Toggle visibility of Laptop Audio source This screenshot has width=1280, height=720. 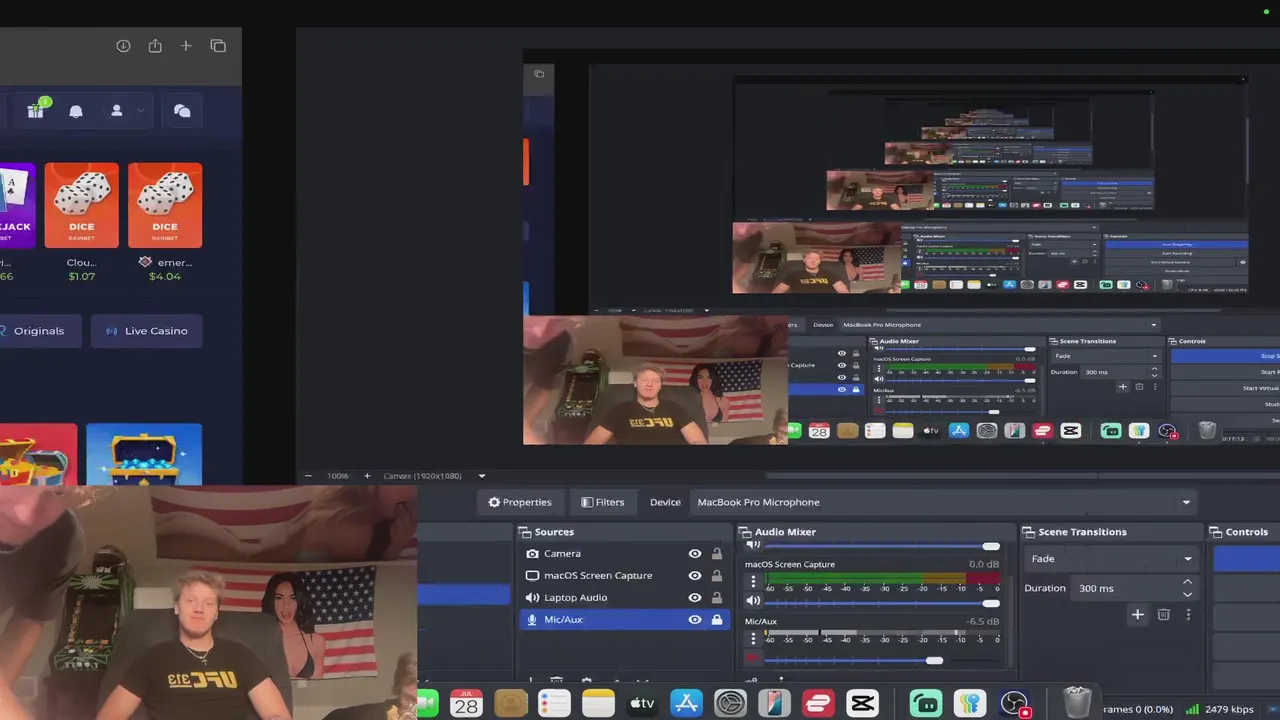pyautogui.click(x=695, y=598)
